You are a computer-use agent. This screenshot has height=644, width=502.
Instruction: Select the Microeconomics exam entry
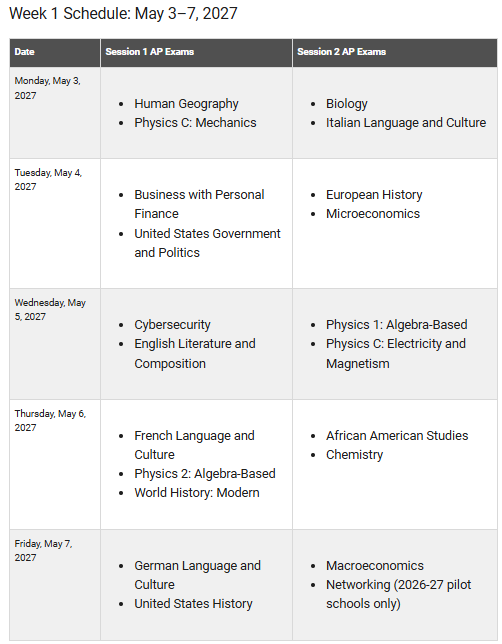point(373,214)
